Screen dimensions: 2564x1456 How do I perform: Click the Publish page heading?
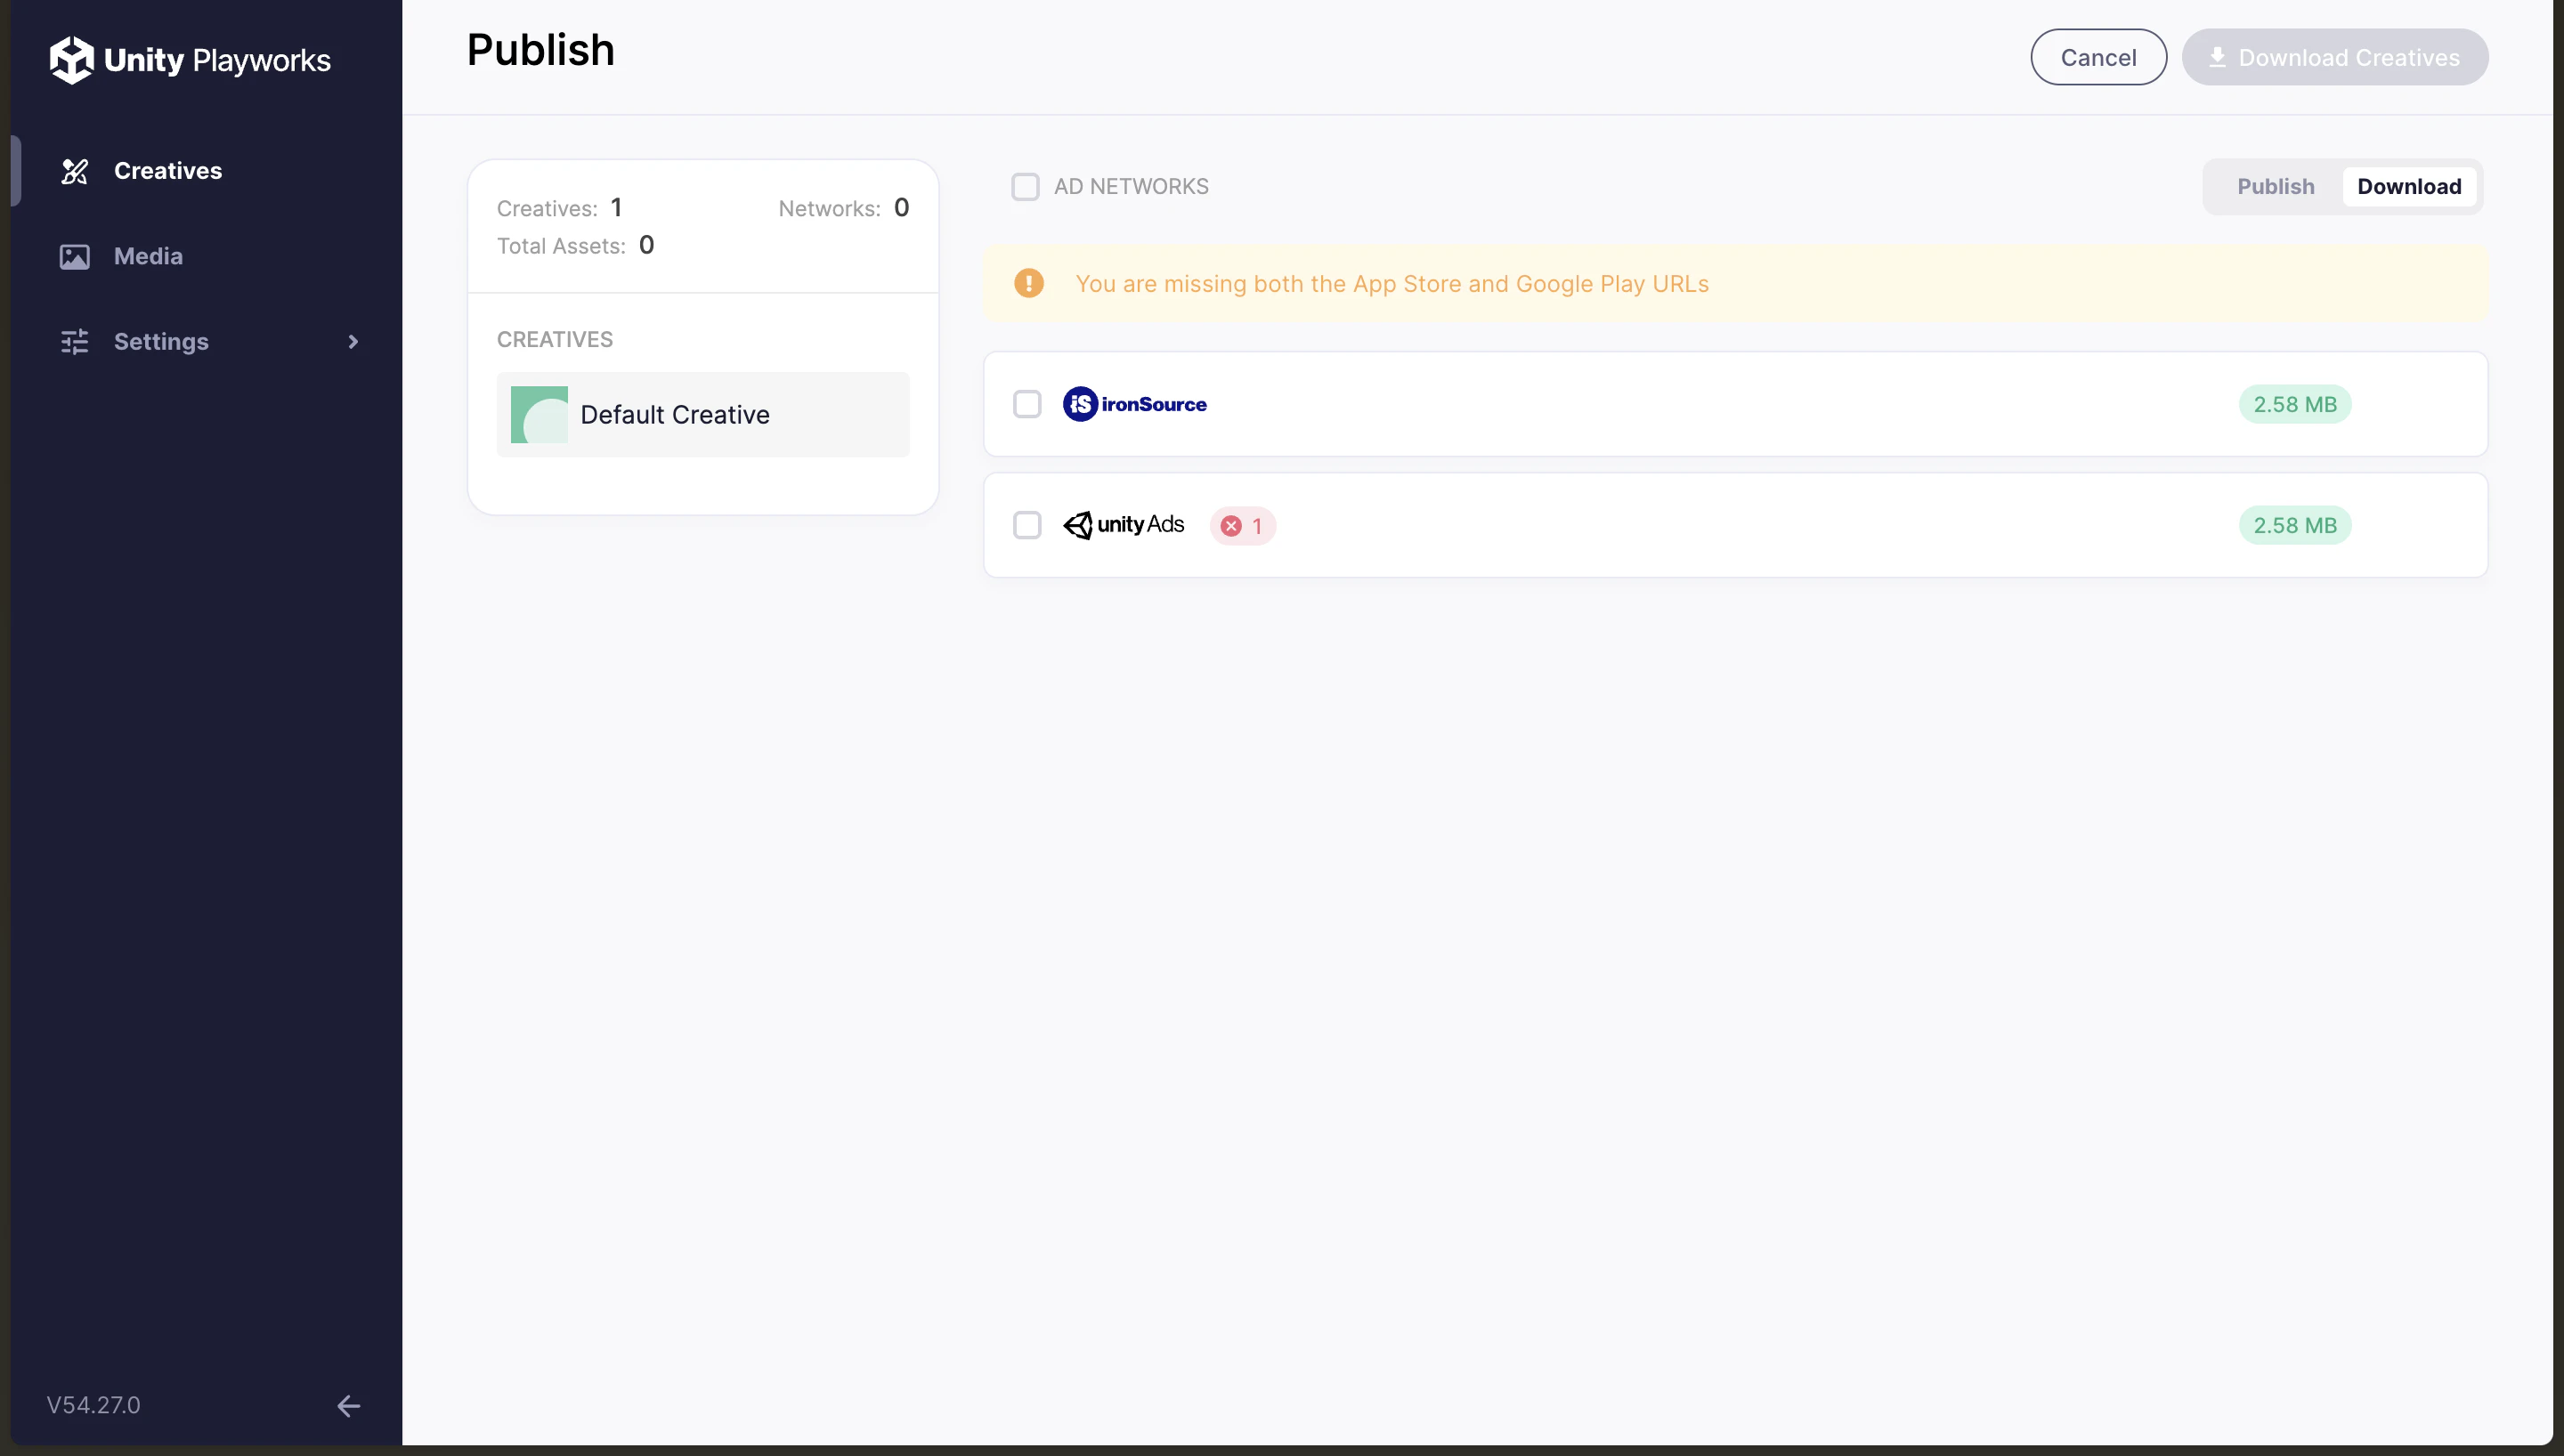(x=540, y=50)
